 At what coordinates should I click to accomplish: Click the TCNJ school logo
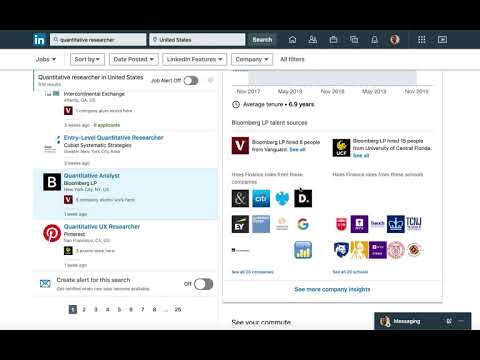(x=414, y=224)
